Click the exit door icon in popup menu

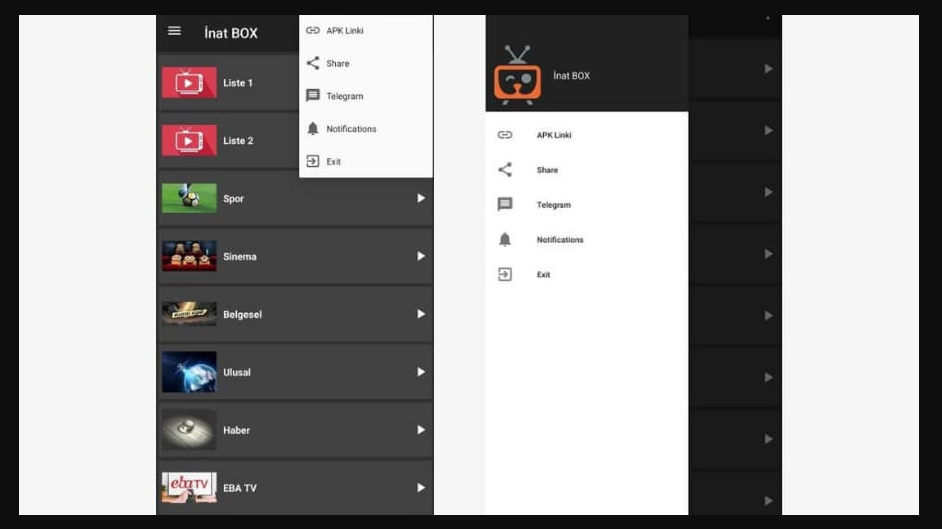(313, 161)
